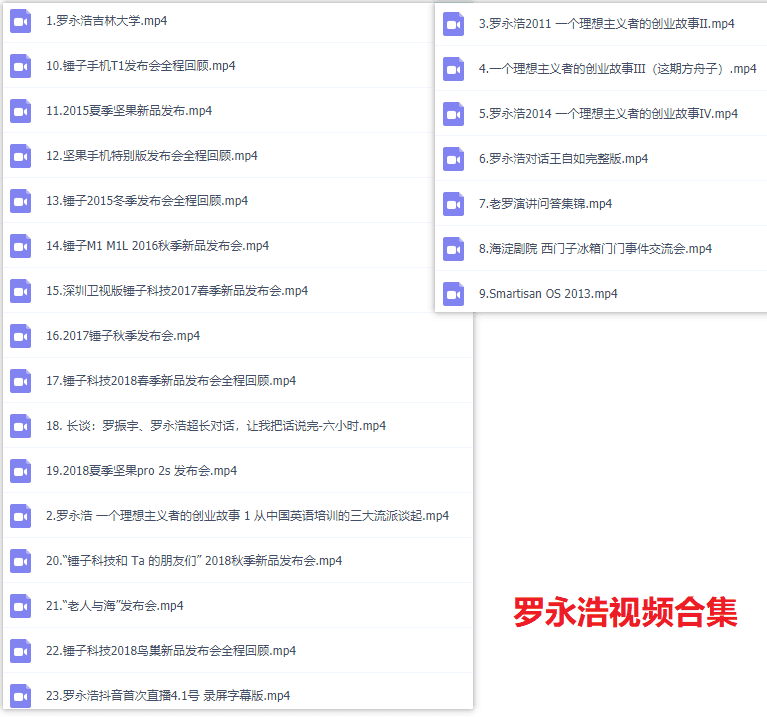Open file name 18. 长谈 罗振宇、罗永浩超长对话

[216, 426]
